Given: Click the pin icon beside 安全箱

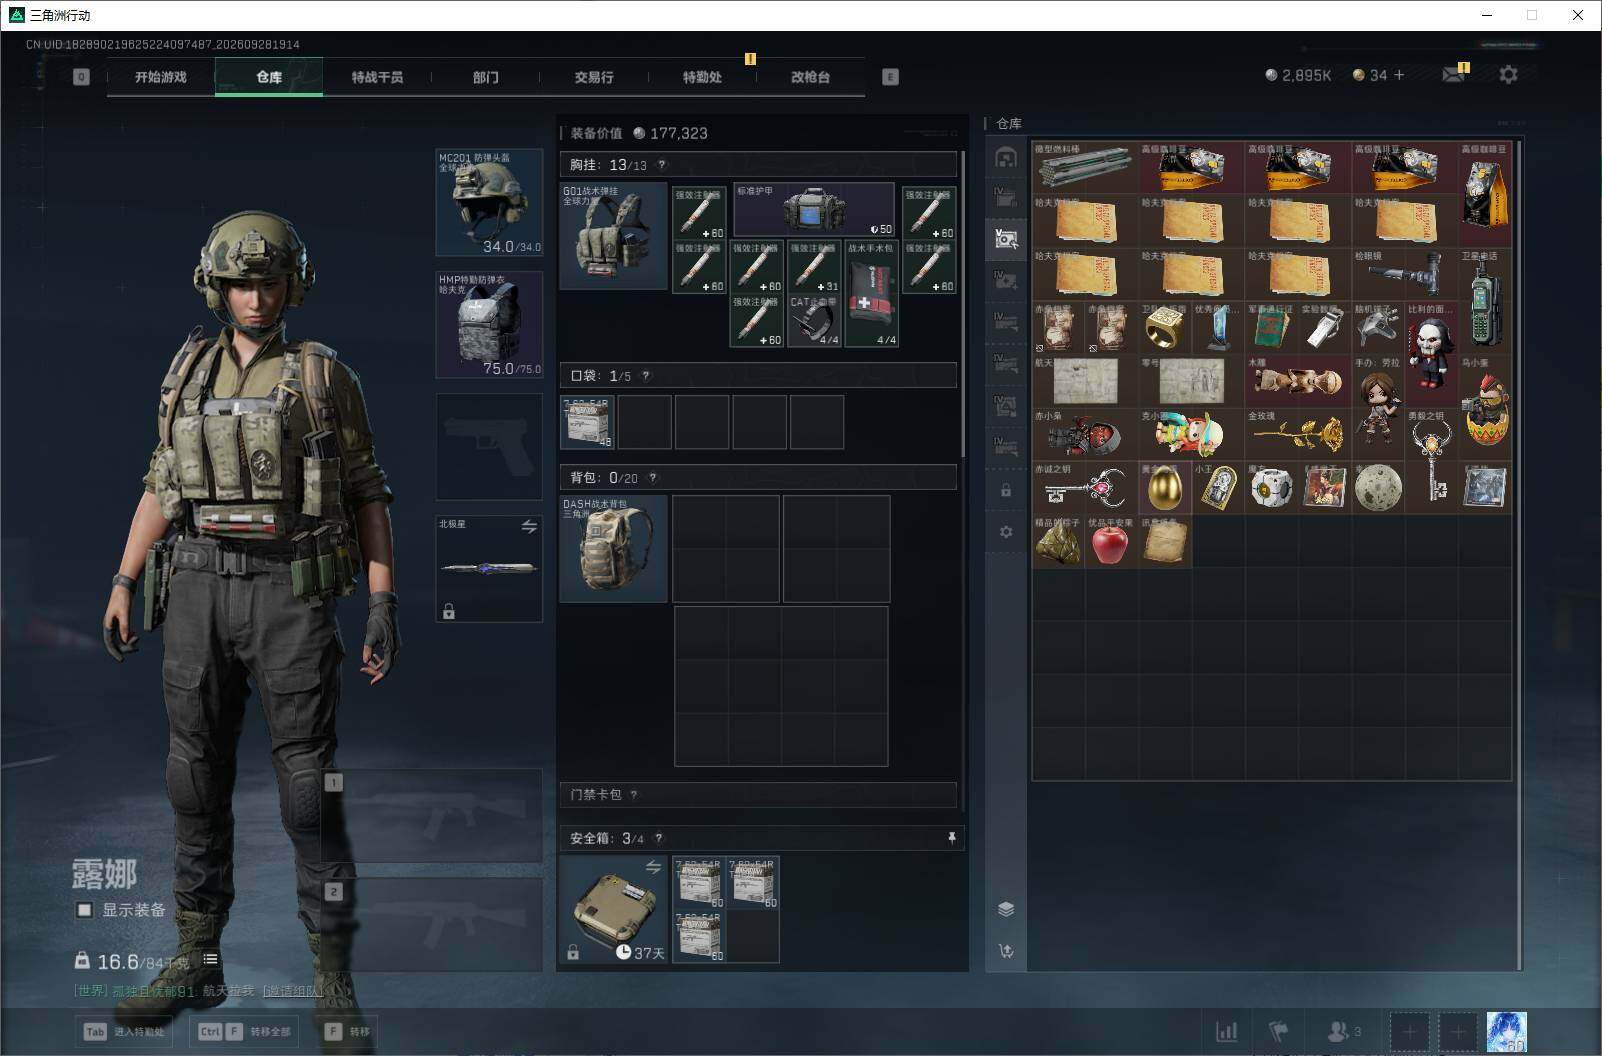Looking at the screenshot, I should click(951, 838).
